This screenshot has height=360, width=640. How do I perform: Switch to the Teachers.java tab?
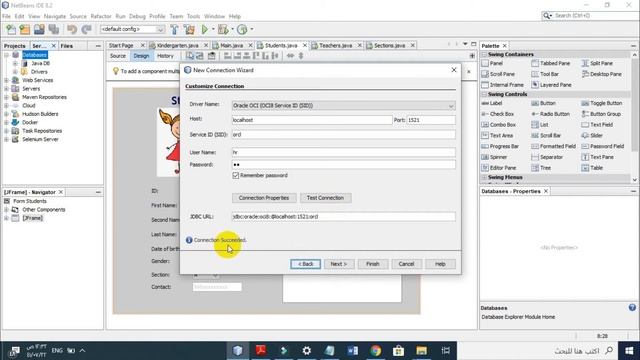(x=336, y=45)
